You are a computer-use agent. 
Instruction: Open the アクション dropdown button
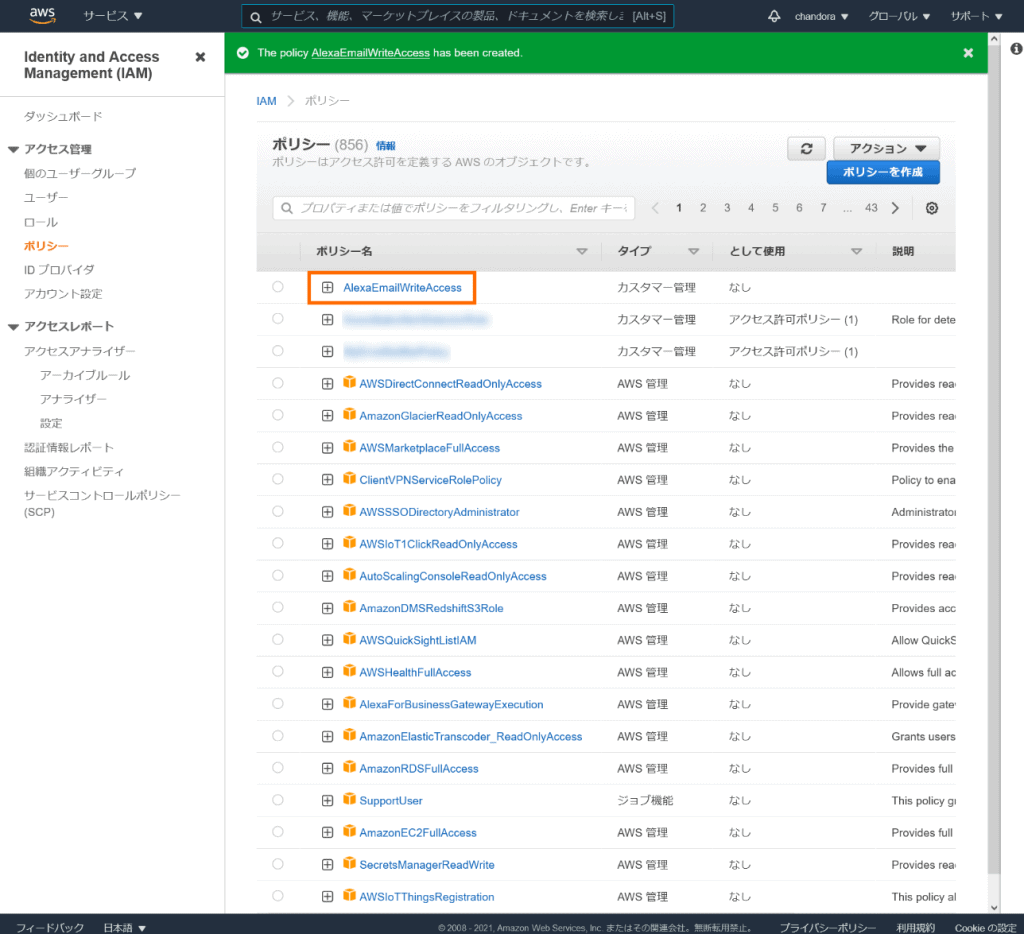(x=886, y=149)
